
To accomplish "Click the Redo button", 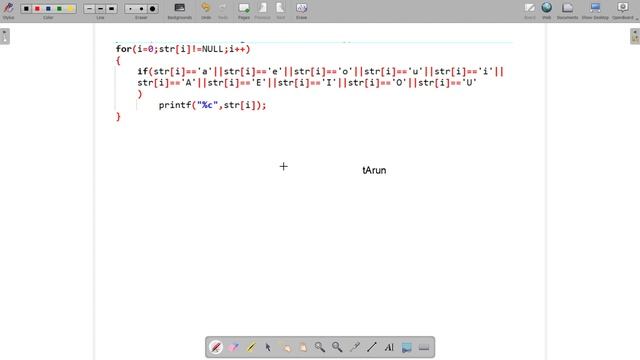I will 222,10.
